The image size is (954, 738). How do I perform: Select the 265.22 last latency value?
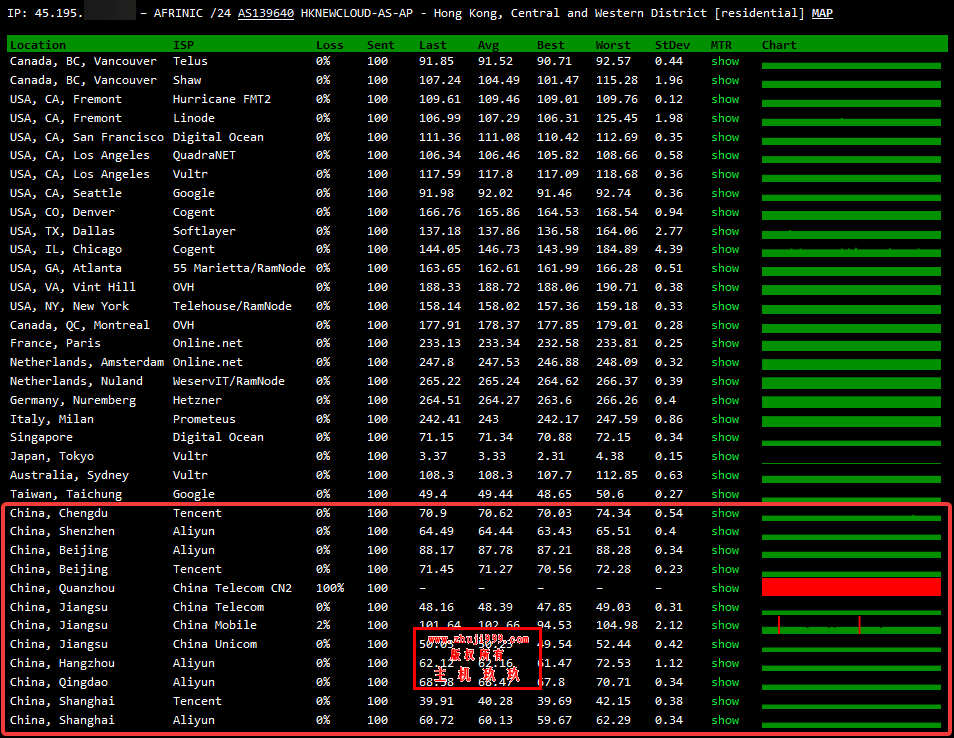tap(440, 381)
